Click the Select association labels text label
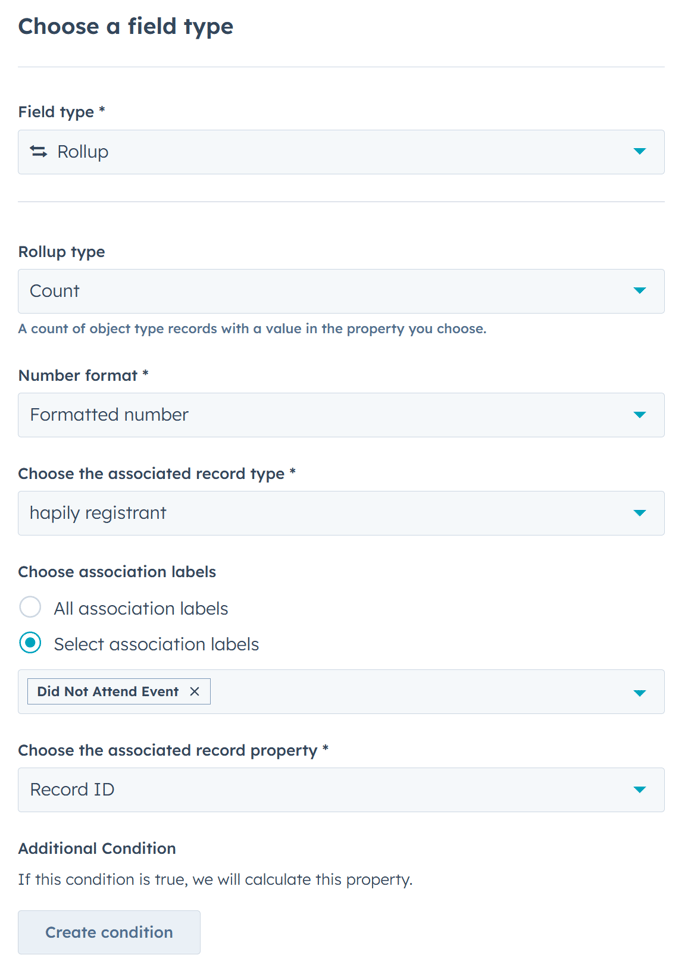 click(x=156, y=644)
